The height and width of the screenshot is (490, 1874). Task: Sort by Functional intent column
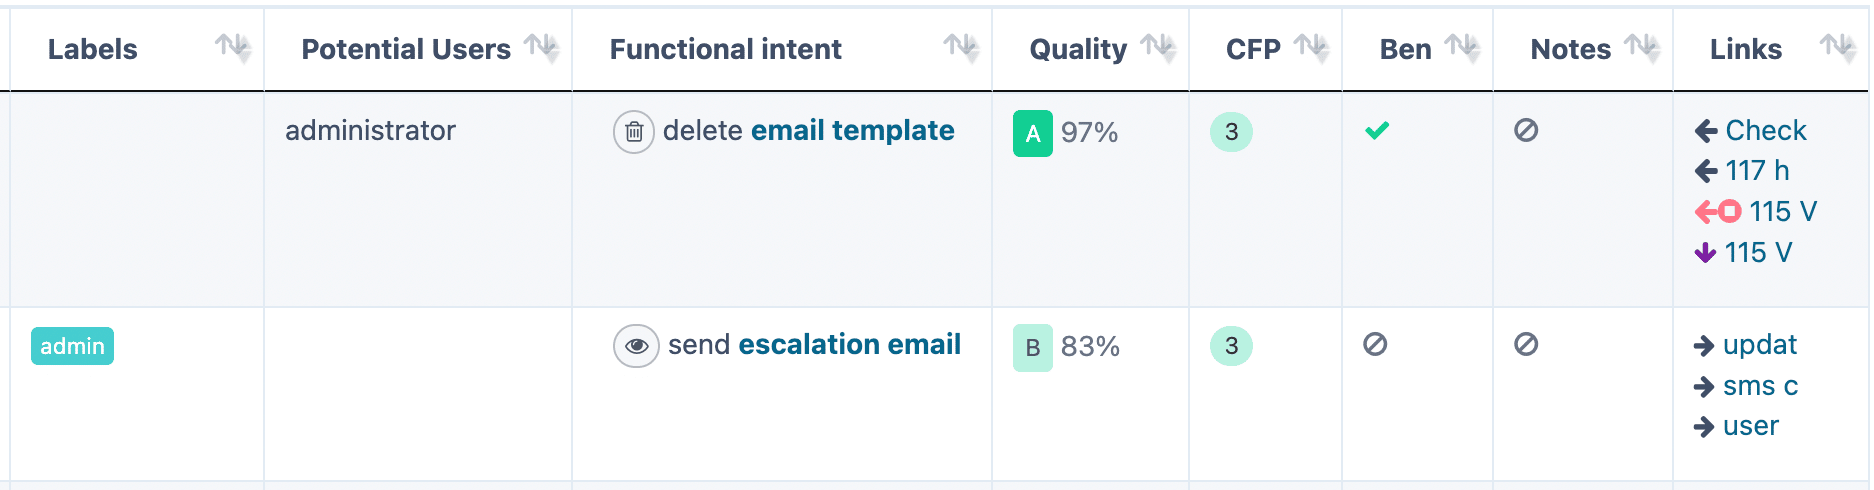coord(960,47)
